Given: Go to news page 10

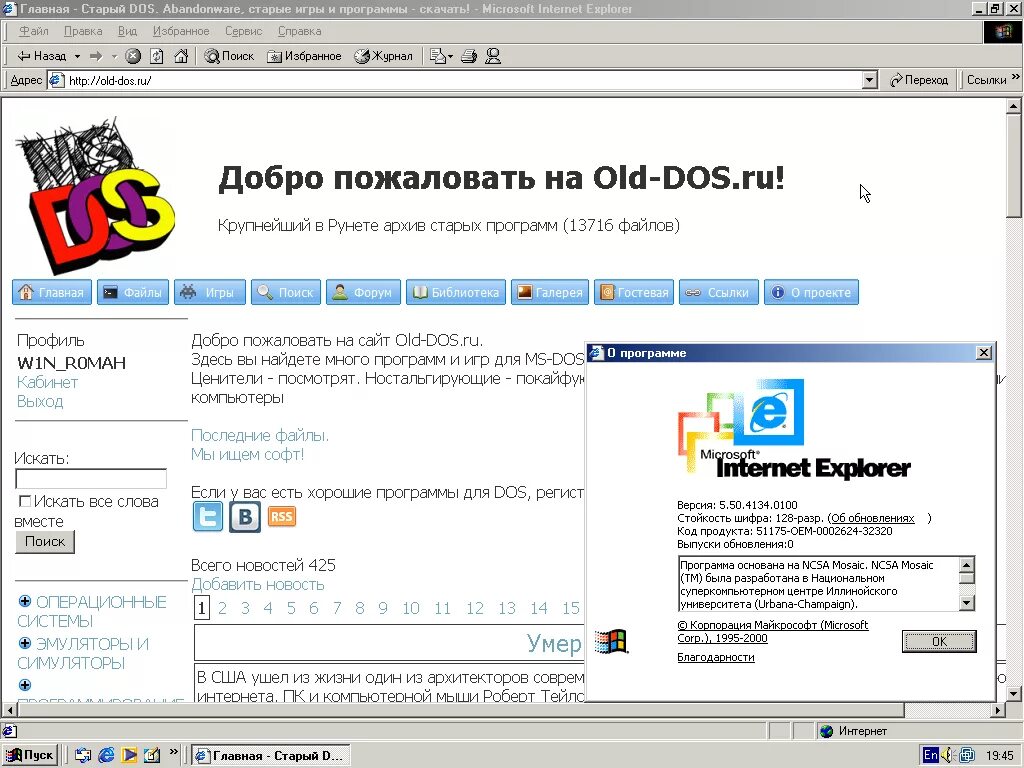Looking at the screenshot, I should click(411, 609).
